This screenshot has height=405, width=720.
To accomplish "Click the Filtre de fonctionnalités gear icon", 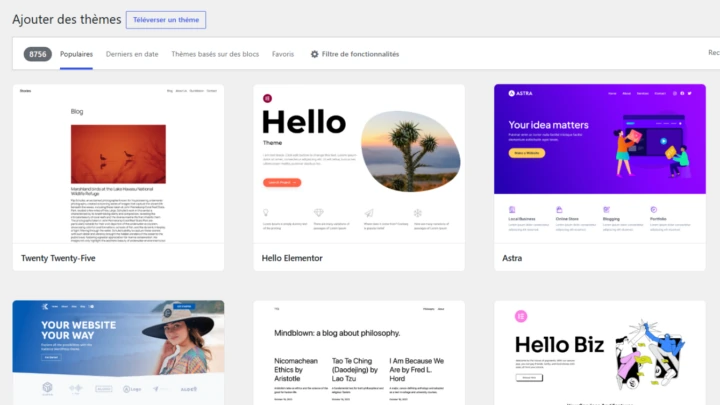I will coord(315,54).
